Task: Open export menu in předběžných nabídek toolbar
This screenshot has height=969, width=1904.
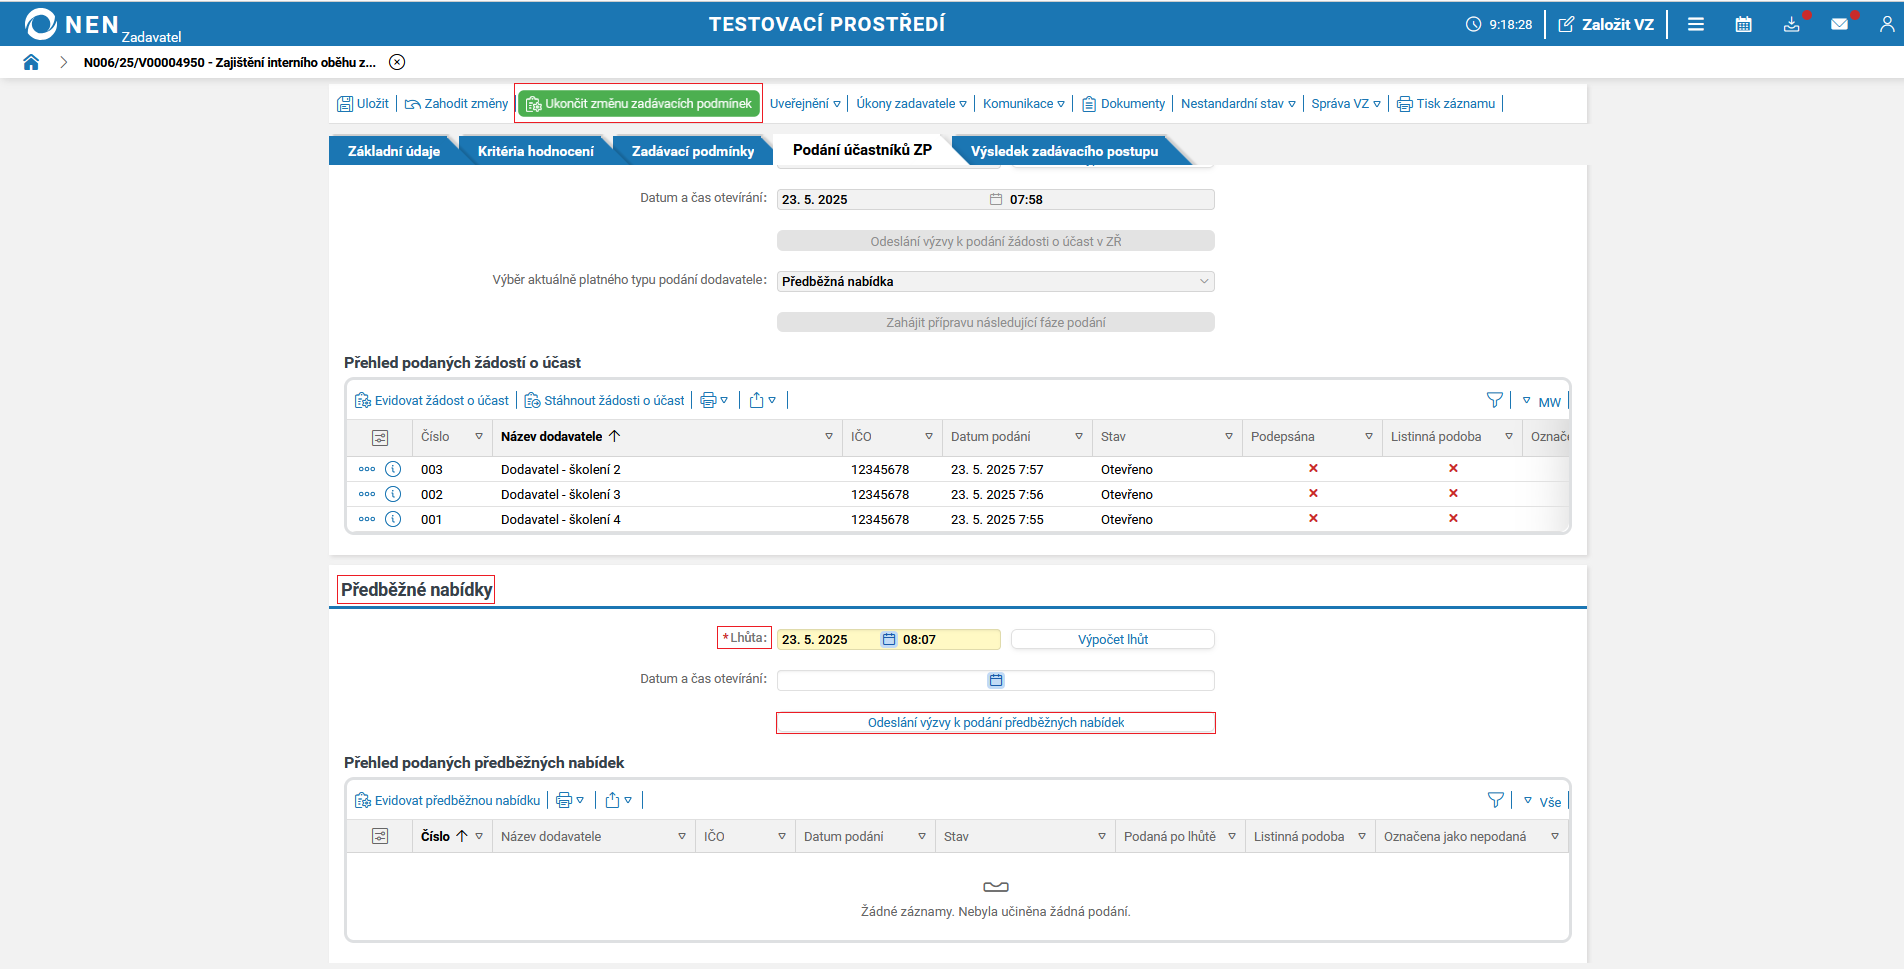Action: 619,800
